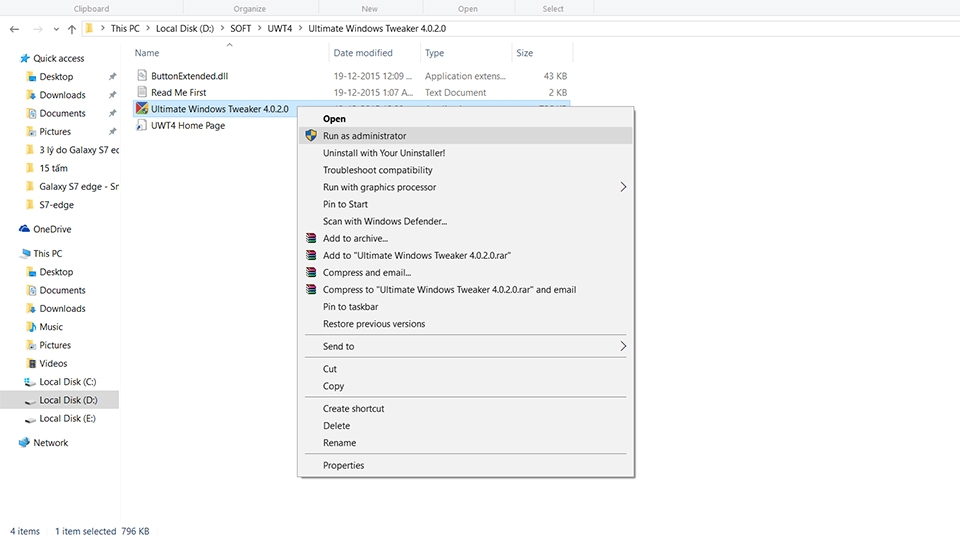960x540 pixels.
Task: Click the OneDrive cloud icon
Action: point(24,229)
